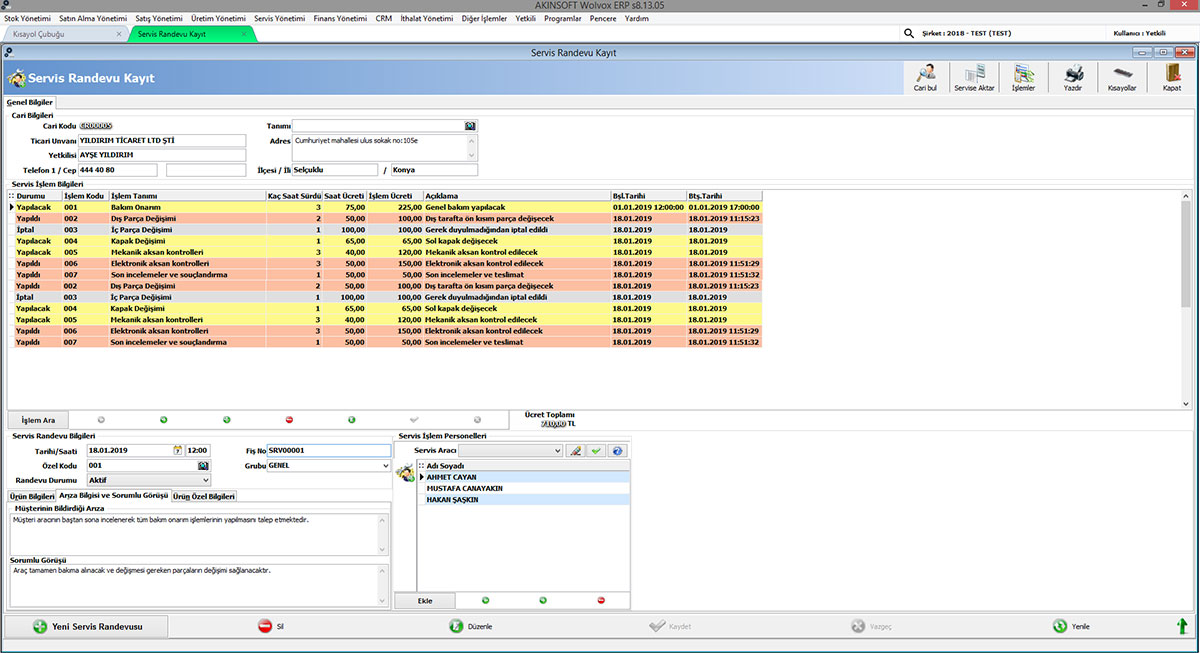This screenshot has height=653, width=1200.
Task: Click the red delete circle on the status bar
Action: pos(289,419)
